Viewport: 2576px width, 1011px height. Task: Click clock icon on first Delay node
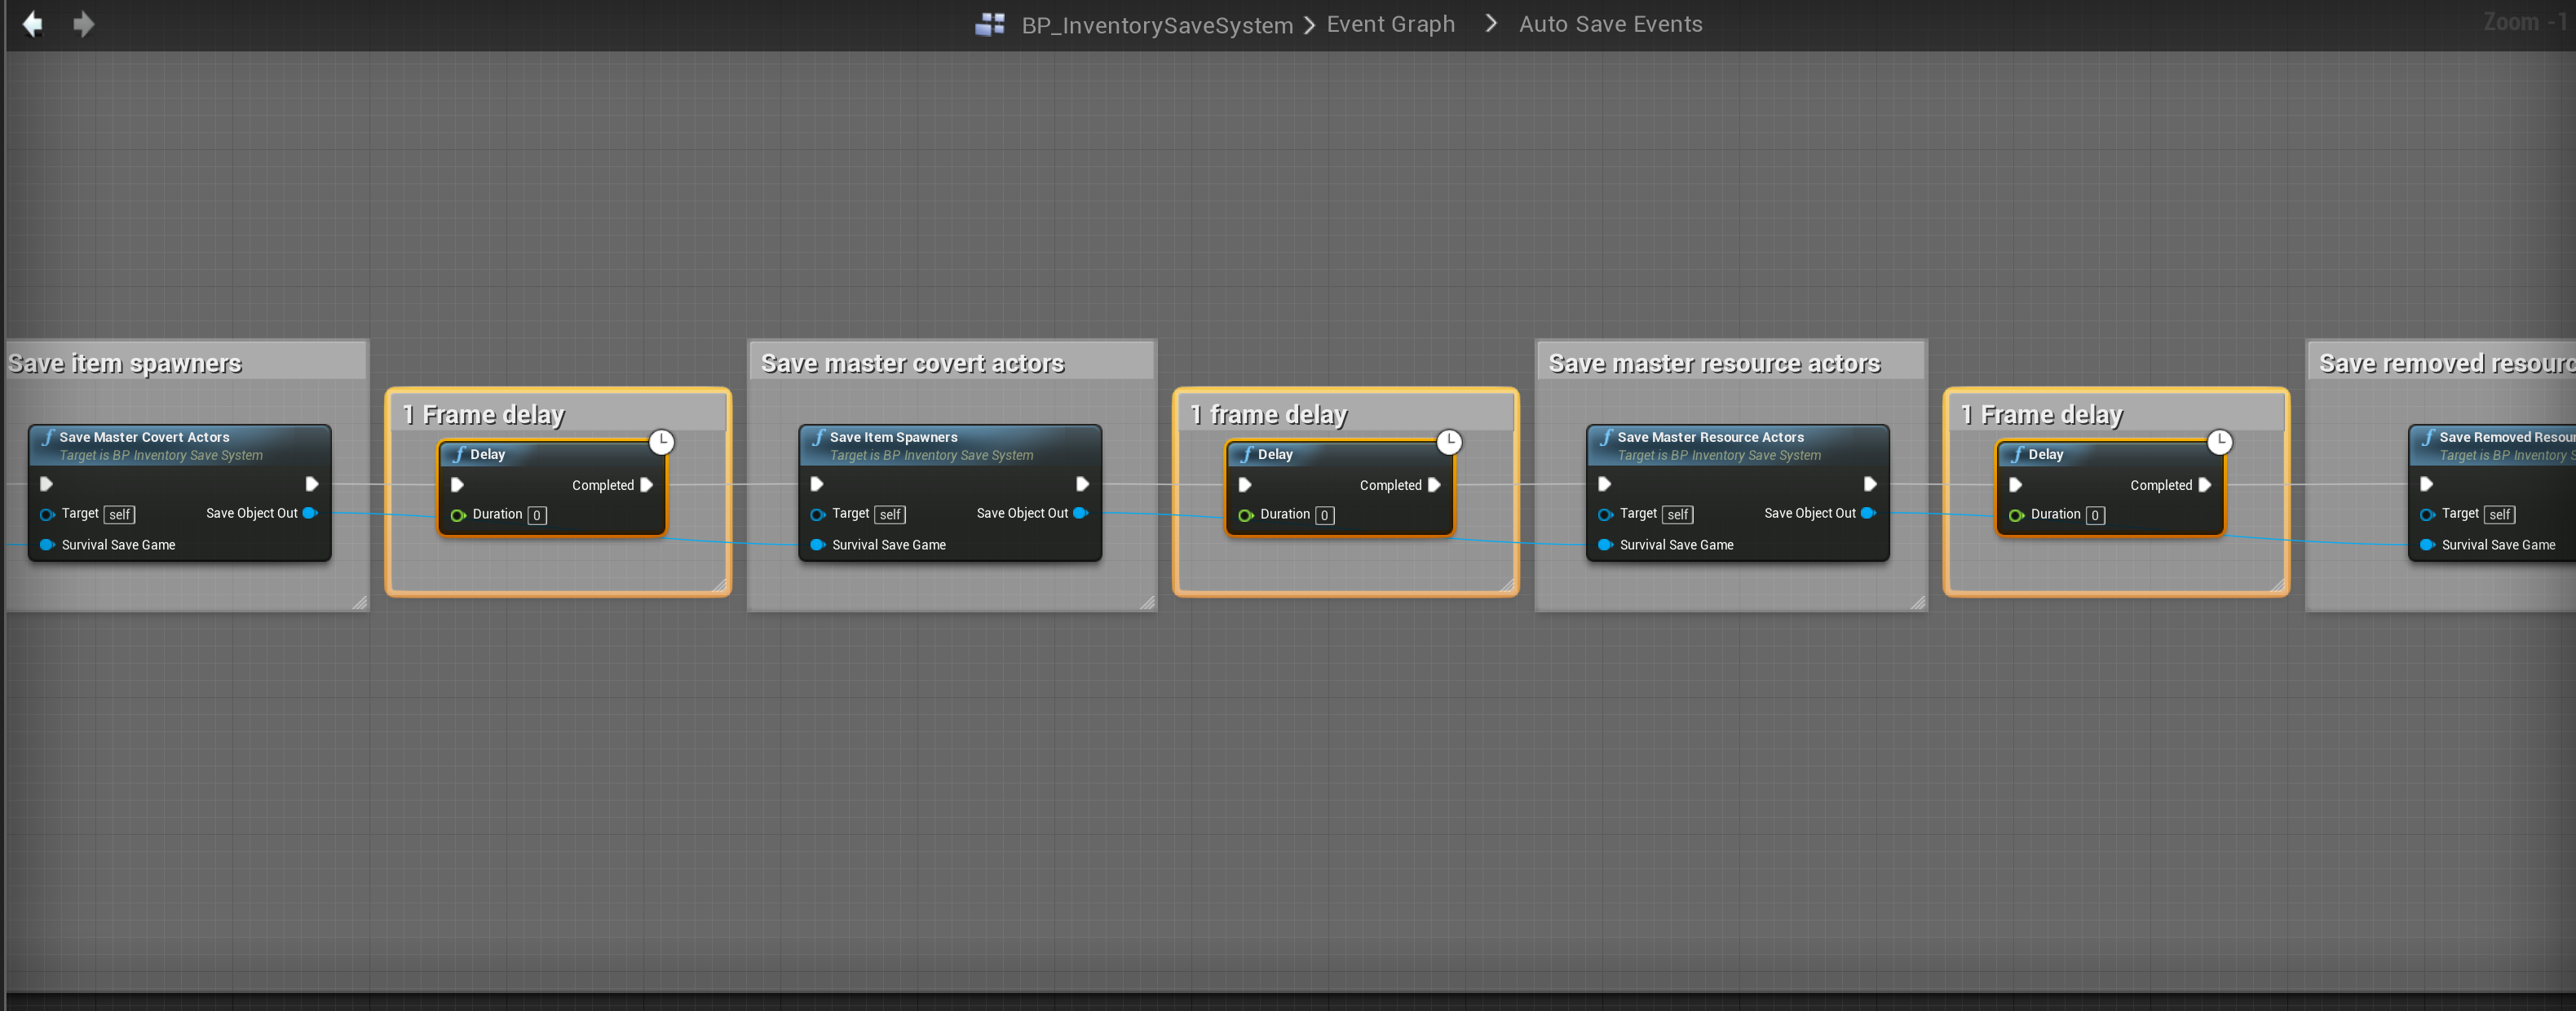(661, 441)
